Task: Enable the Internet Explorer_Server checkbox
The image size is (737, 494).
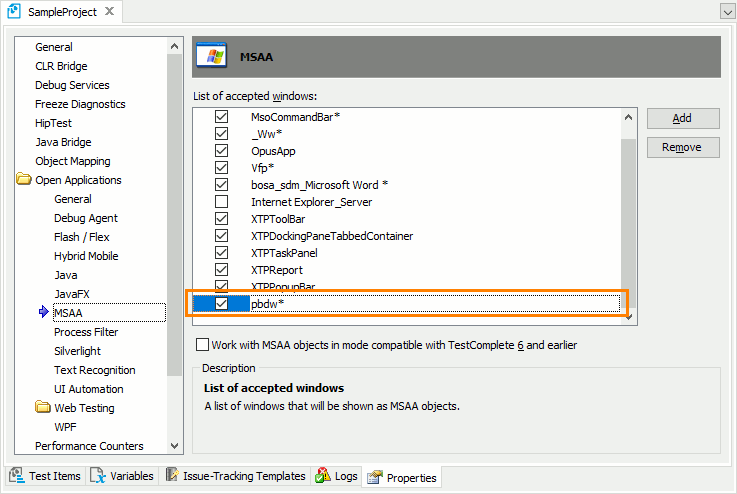Action: (x=222, y=202)
